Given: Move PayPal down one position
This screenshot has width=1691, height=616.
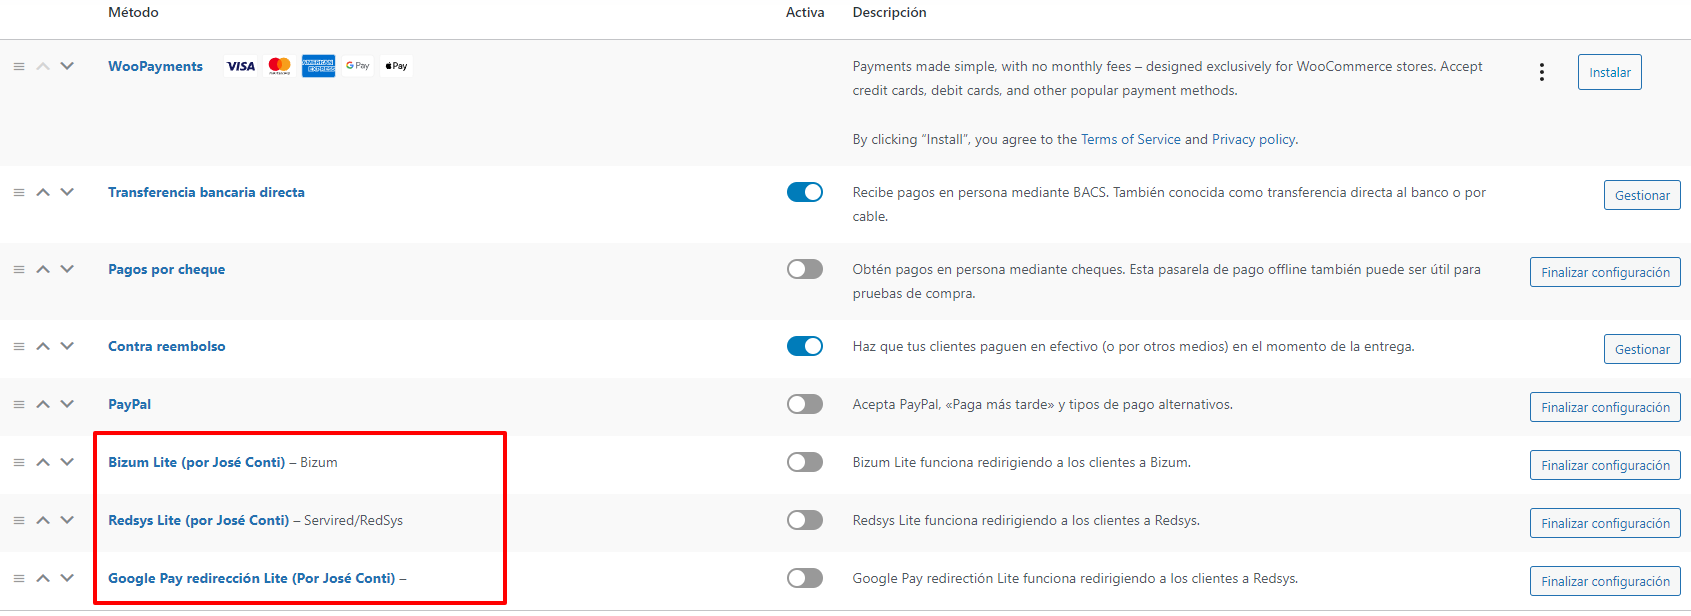Looking at the screenshot, I should pyautogui.click(x=67, y=404).
